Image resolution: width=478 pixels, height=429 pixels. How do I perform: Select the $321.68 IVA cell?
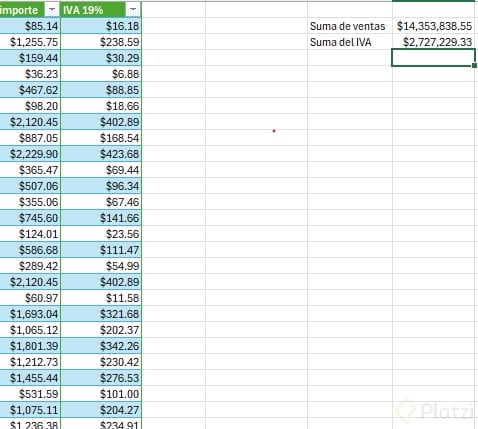(101, 314)
